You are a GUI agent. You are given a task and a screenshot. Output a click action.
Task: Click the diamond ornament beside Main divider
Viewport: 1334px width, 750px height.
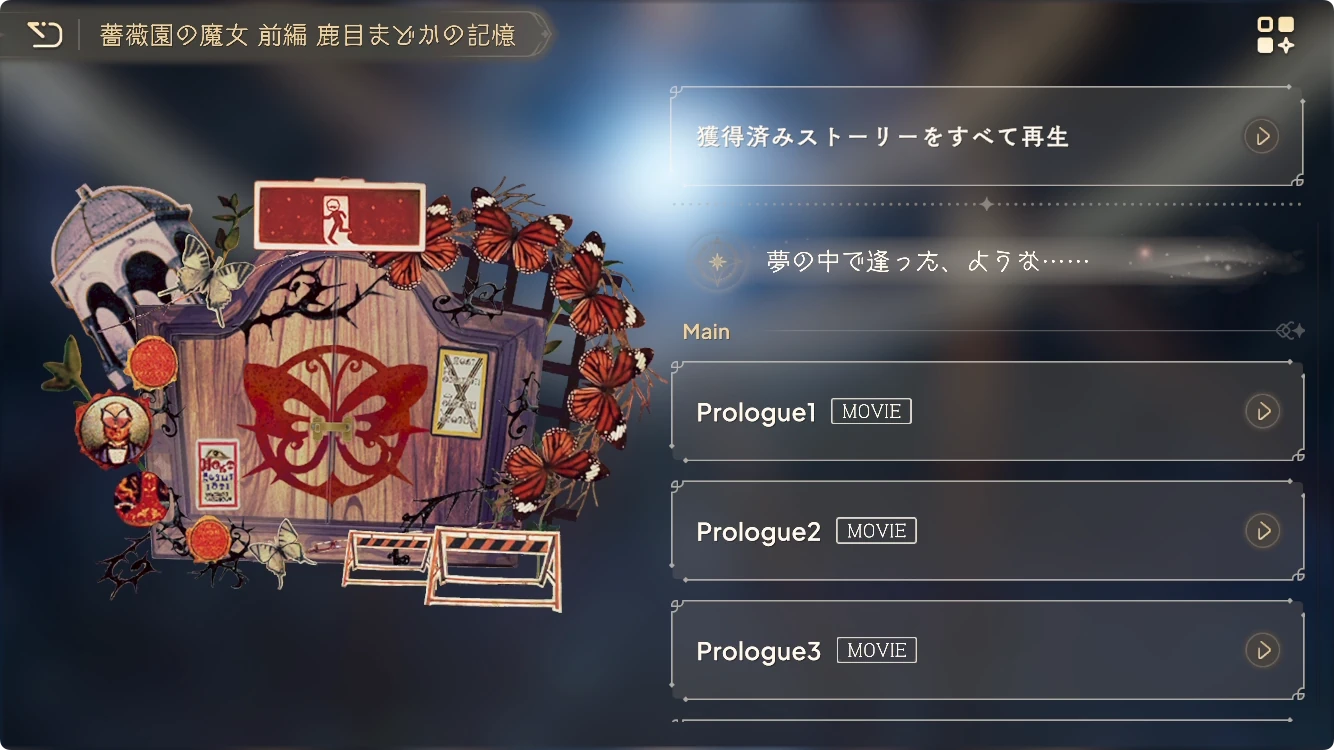pyautogui.click(x=1291, y=331)
